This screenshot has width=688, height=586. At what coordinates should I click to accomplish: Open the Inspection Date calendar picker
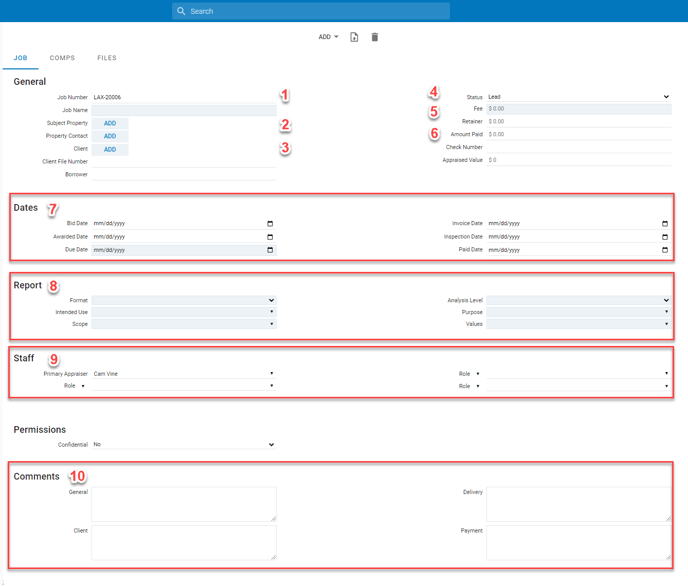click(x=665, y=237)
